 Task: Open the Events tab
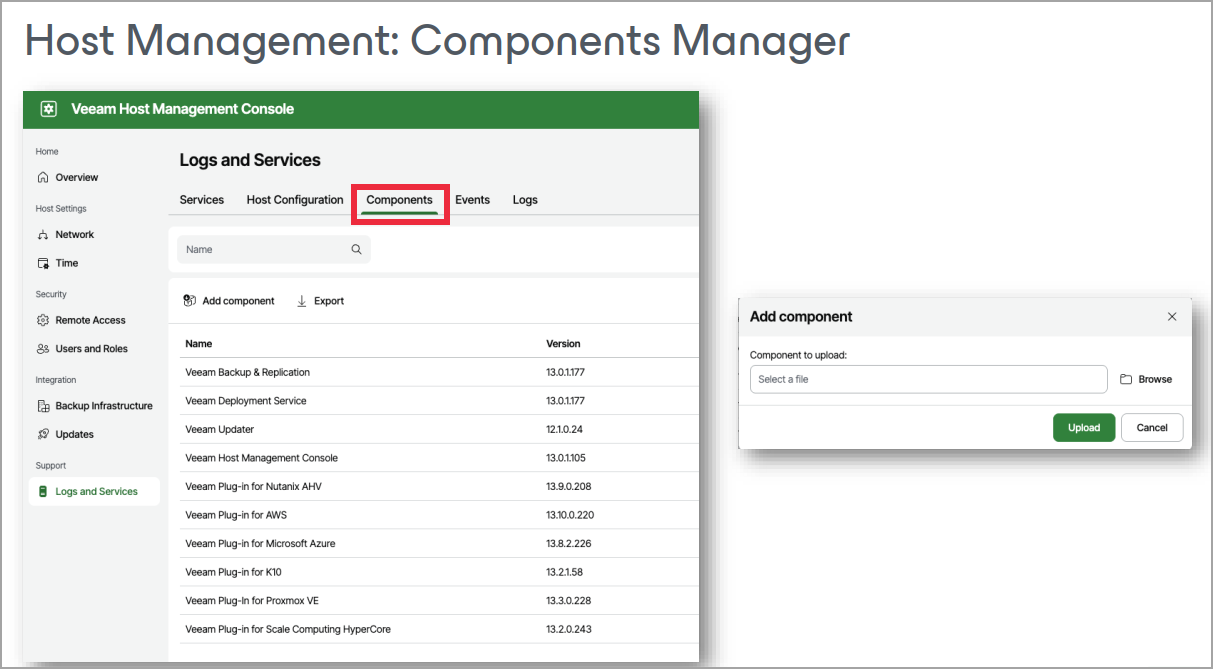pos(472,200)
